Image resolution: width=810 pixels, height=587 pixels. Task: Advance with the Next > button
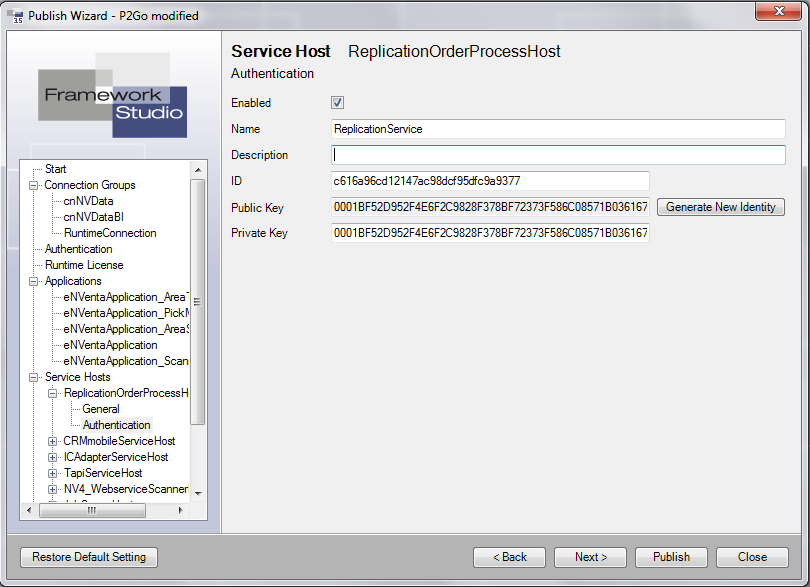[590, 557]
